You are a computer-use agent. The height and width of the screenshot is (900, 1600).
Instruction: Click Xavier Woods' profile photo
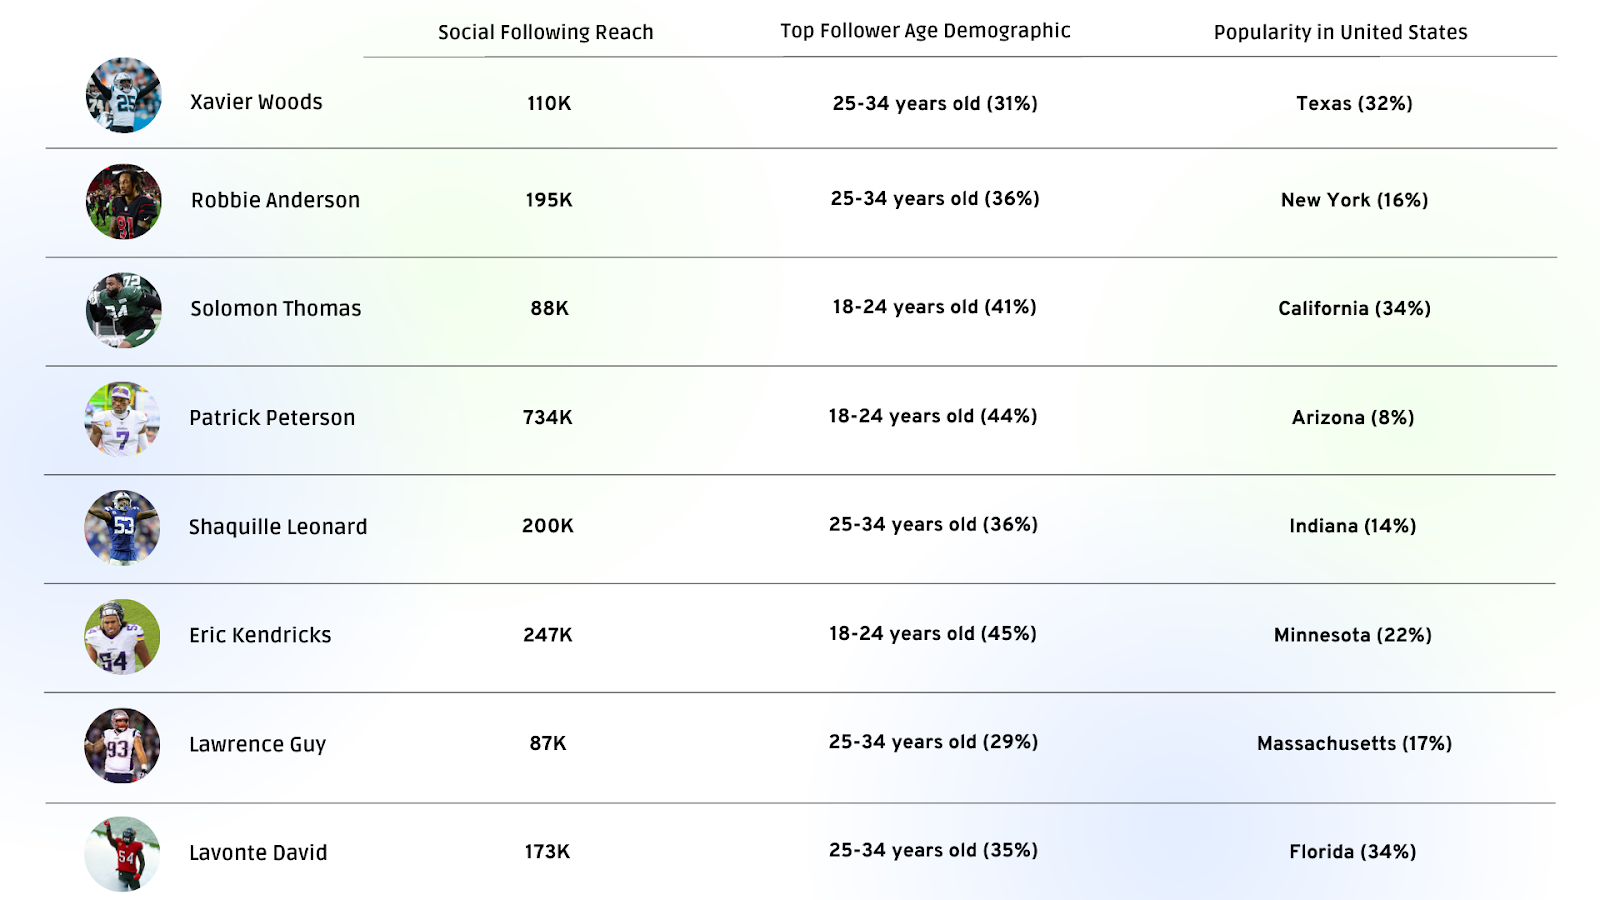coord(123,95)
